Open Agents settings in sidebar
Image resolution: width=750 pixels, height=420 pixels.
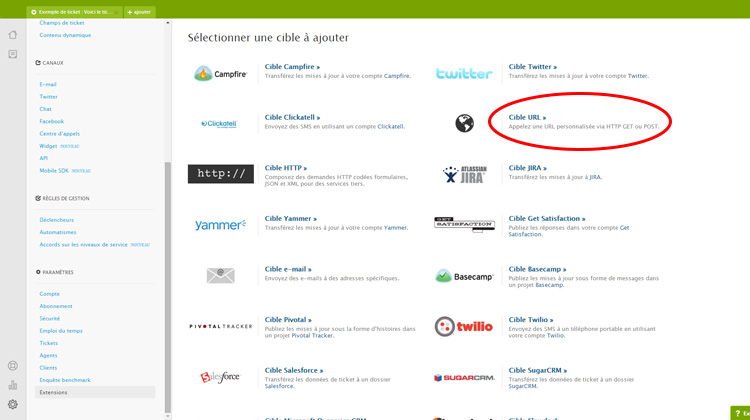pyautogui.click(x=48, y=356)
